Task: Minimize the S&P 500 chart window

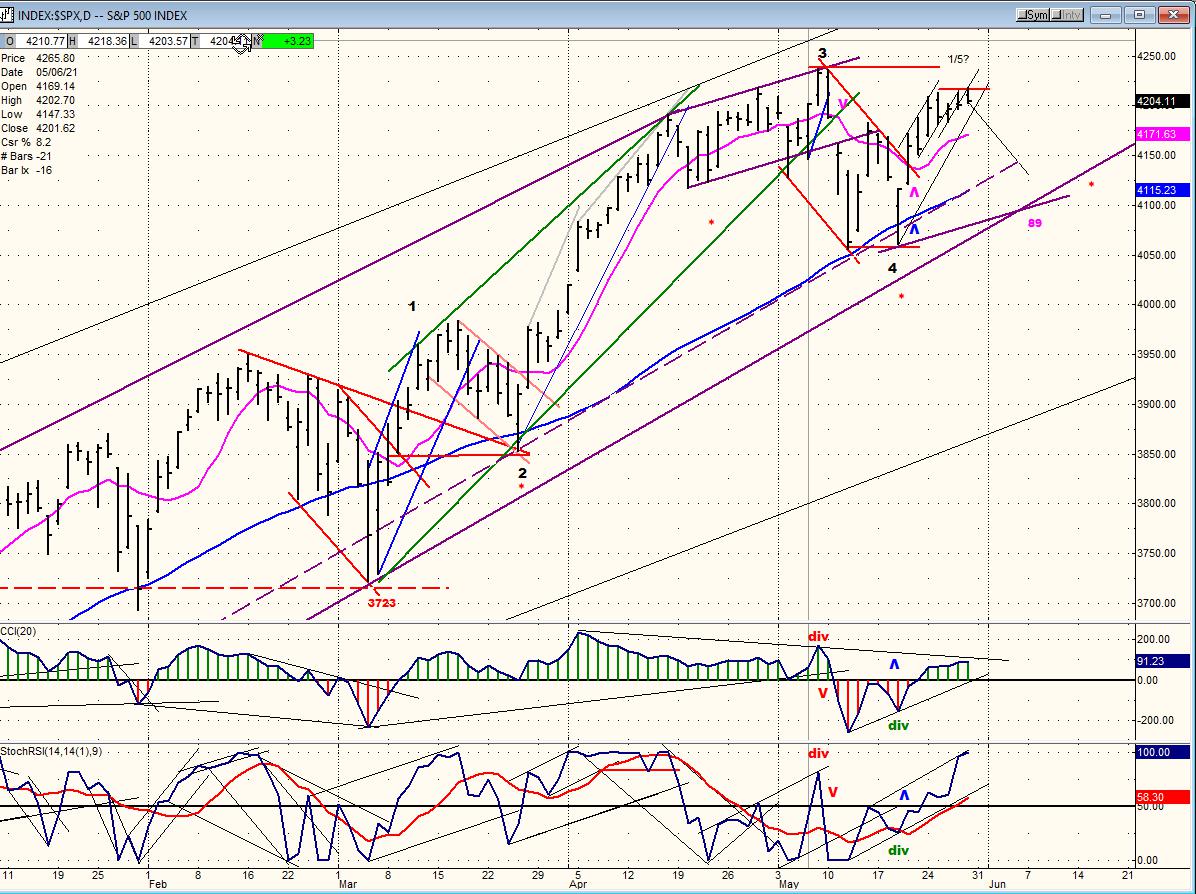Action: coord(1104,14)
